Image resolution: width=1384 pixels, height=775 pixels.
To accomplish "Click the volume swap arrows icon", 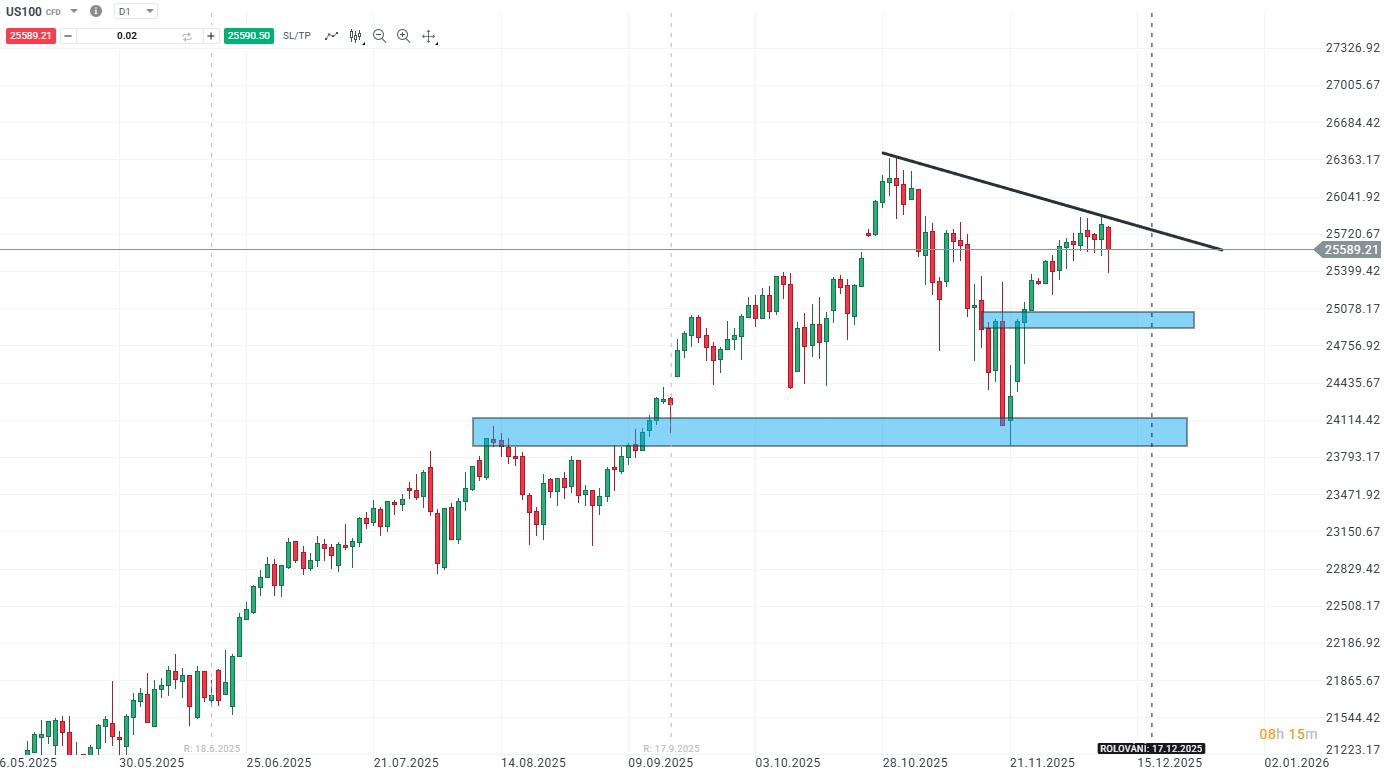I will pos(187,36).
